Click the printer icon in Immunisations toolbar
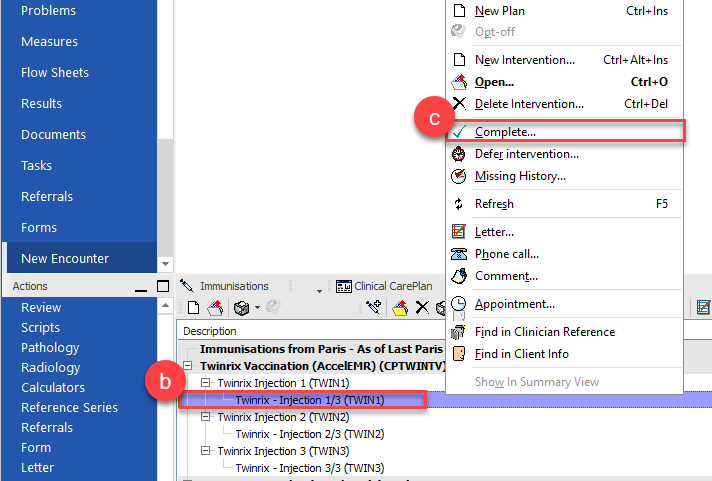 coord(241,308)
